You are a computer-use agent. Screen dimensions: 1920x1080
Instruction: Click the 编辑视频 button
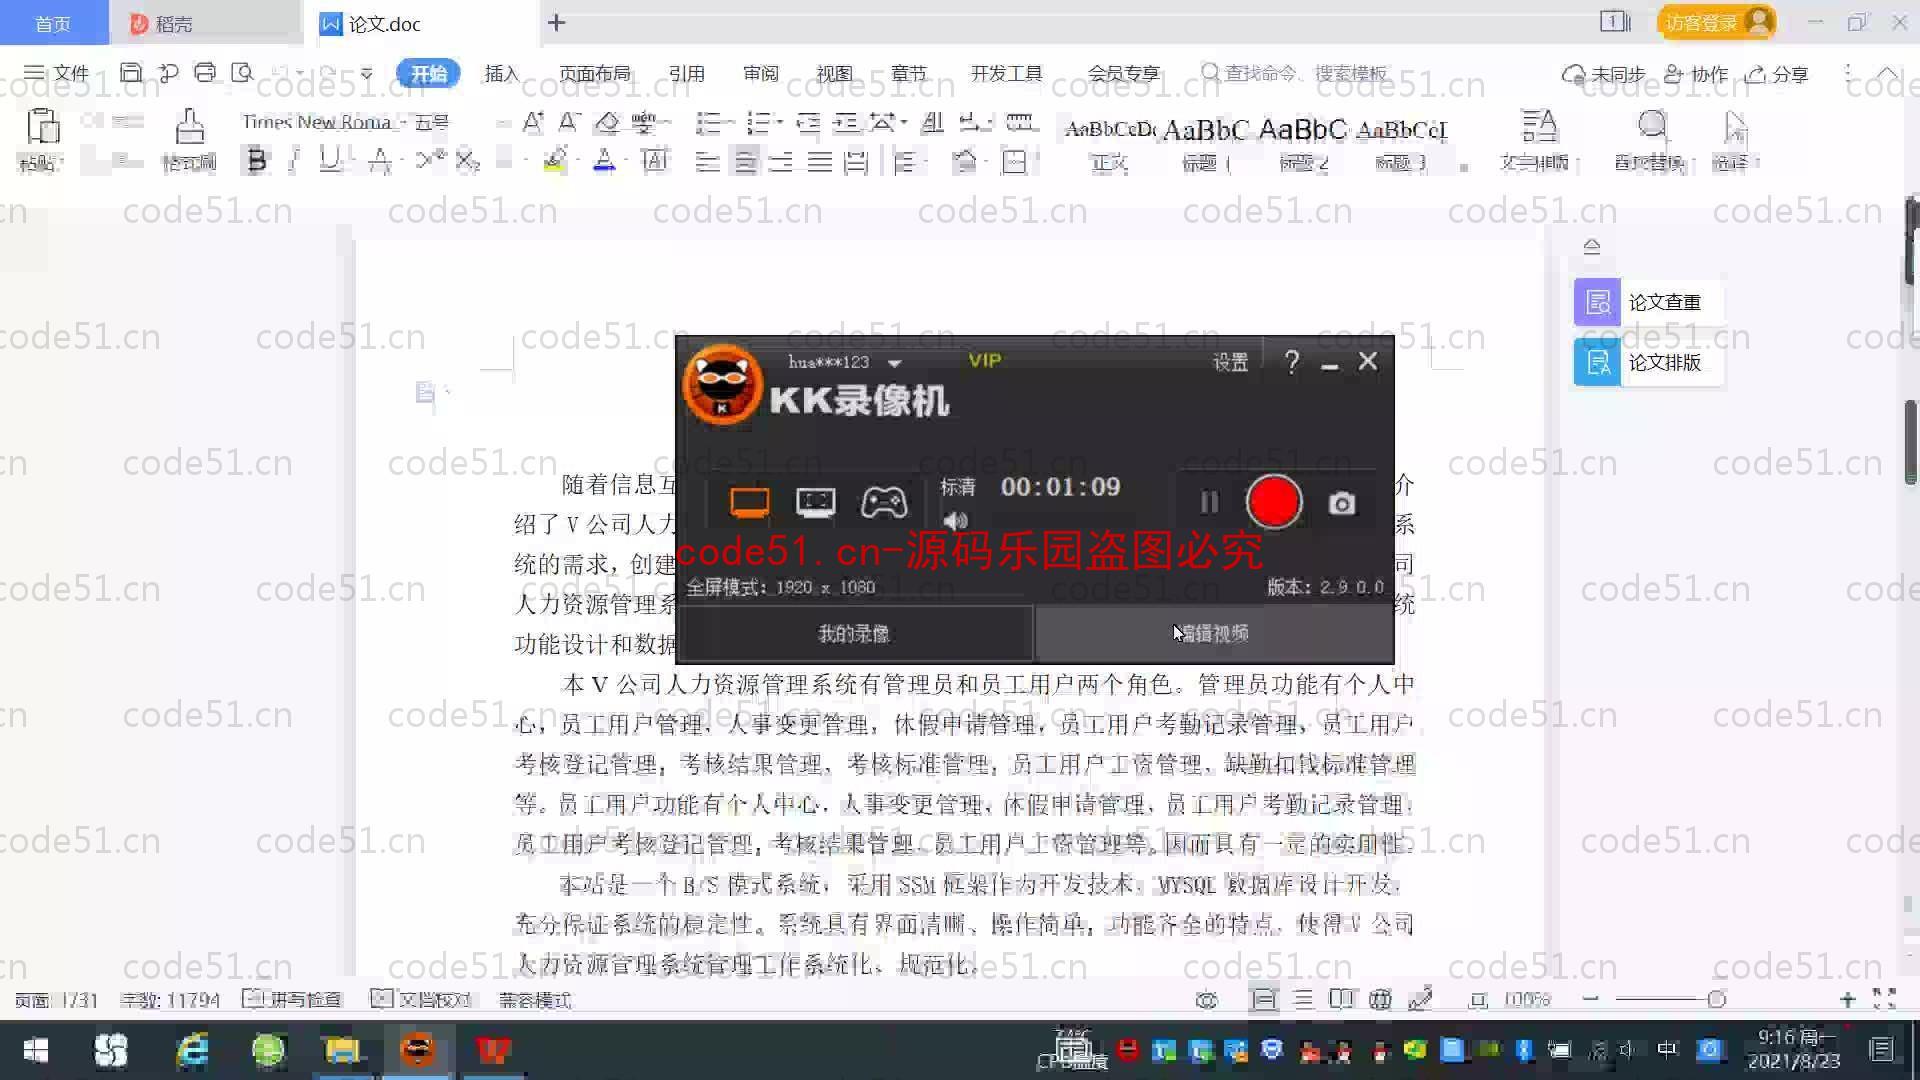[1214, 633]
